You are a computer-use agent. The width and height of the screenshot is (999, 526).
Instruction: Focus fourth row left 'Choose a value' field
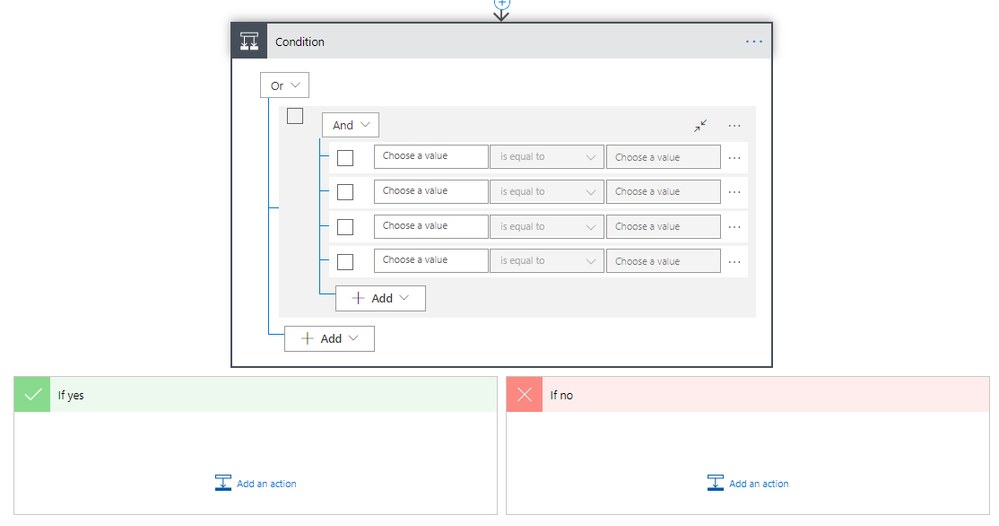[x=431, y=261]
